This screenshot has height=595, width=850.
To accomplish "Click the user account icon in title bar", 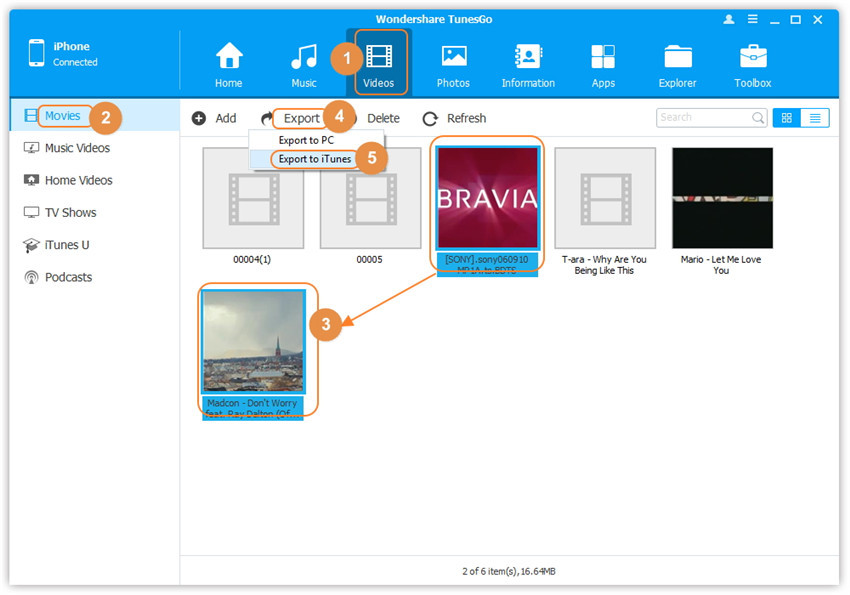I will tap(727, 19).
